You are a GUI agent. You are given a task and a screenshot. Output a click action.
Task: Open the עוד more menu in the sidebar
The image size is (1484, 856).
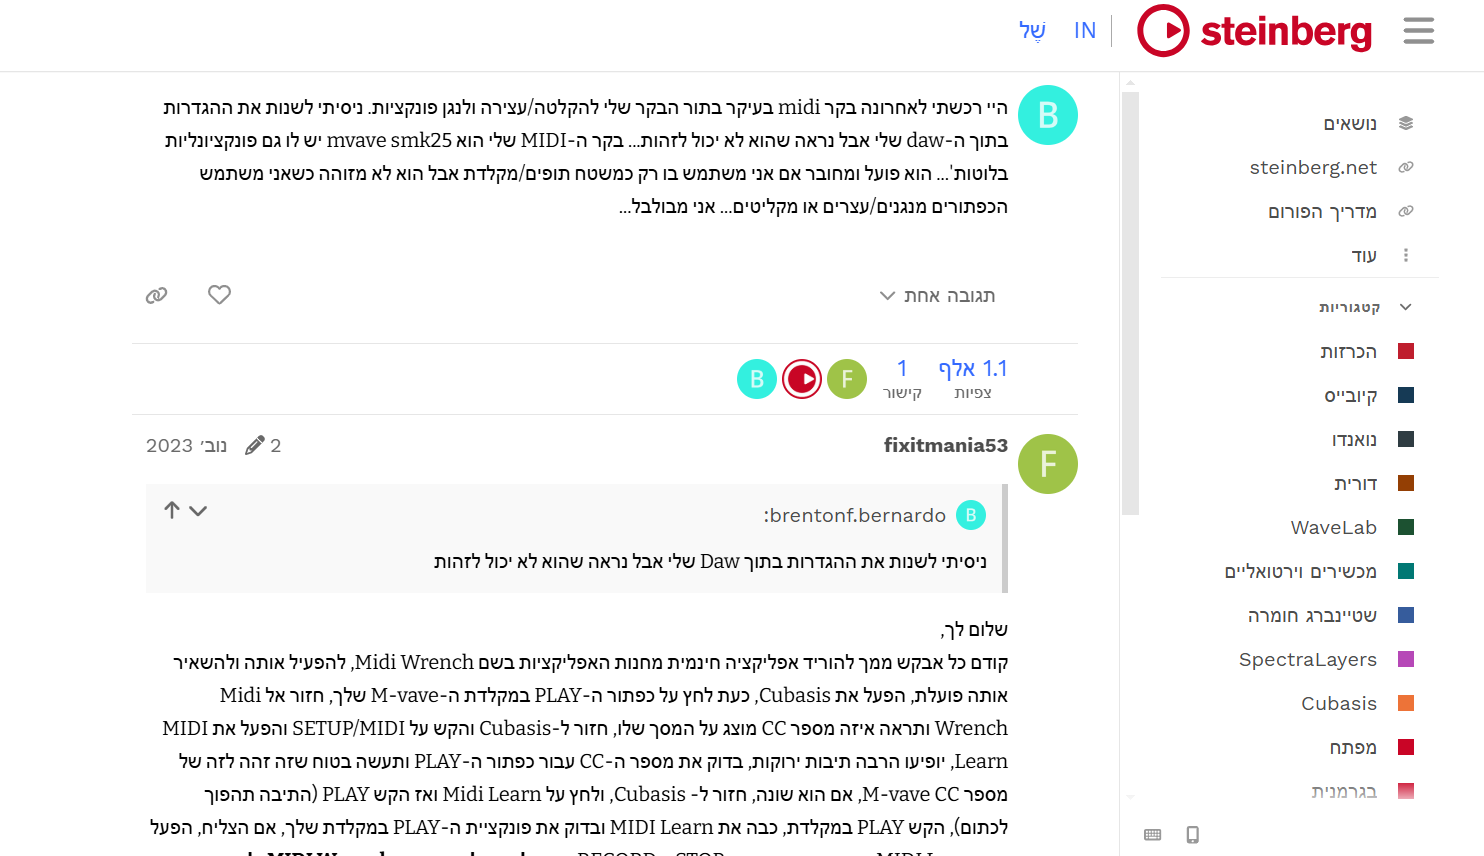point(1364,256)
